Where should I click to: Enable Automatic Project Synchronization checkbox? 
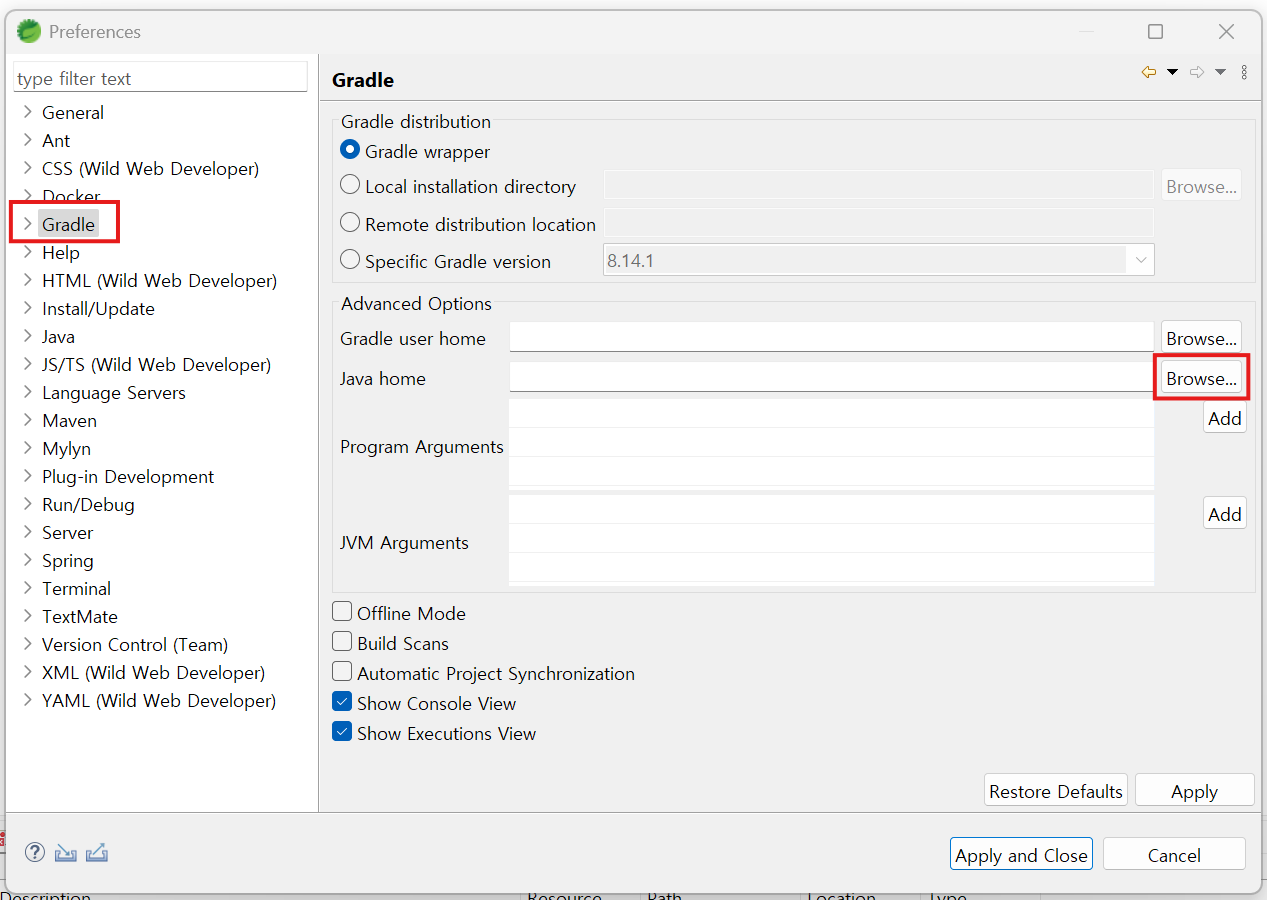[342, 671]
